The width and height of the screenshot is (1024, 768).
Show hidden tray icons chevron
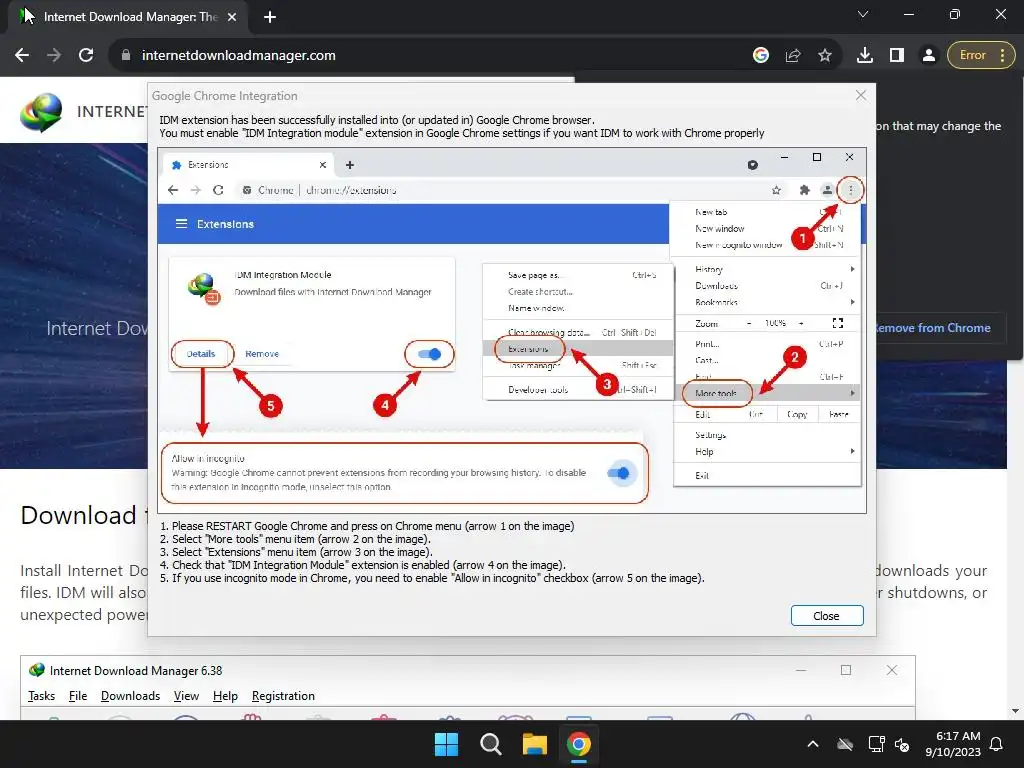(813, 744)
